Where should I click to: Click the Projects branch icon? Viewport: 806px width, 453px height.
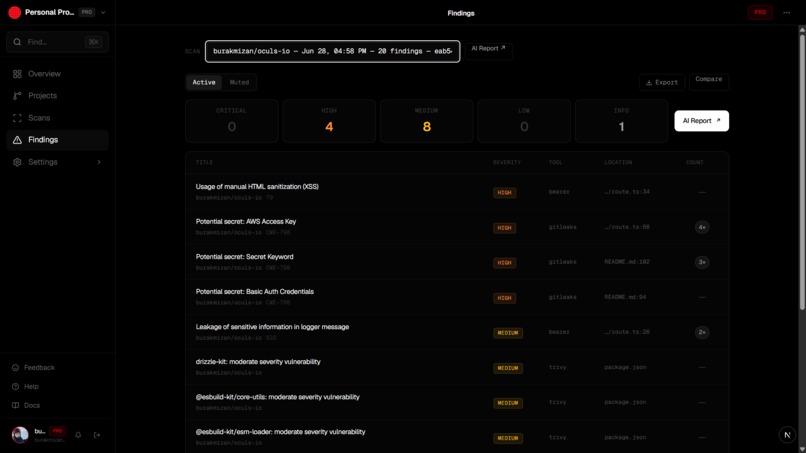click(17, 96)
